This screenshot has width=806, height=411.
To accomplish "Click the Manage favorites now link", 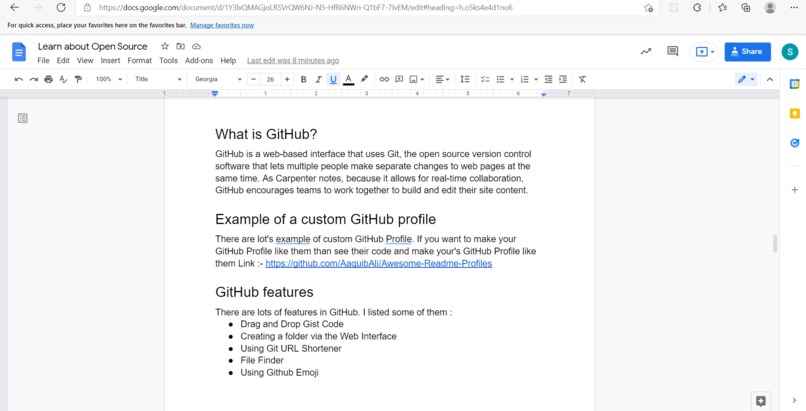I will [222, 25].
